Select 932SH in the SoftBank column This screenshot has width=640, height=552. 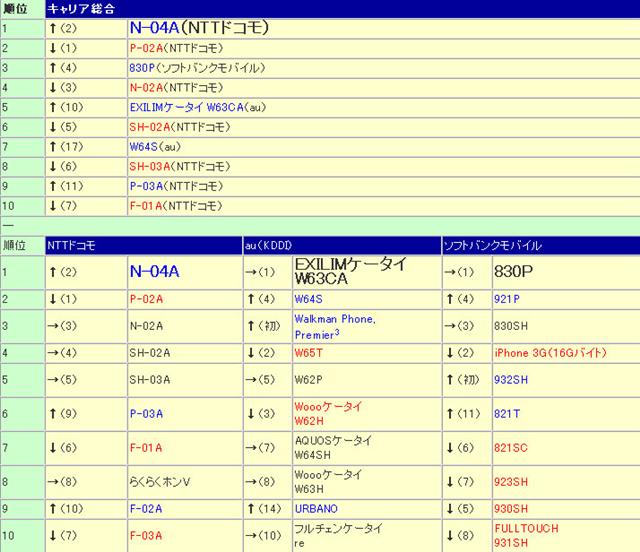(x=511, y=380)
